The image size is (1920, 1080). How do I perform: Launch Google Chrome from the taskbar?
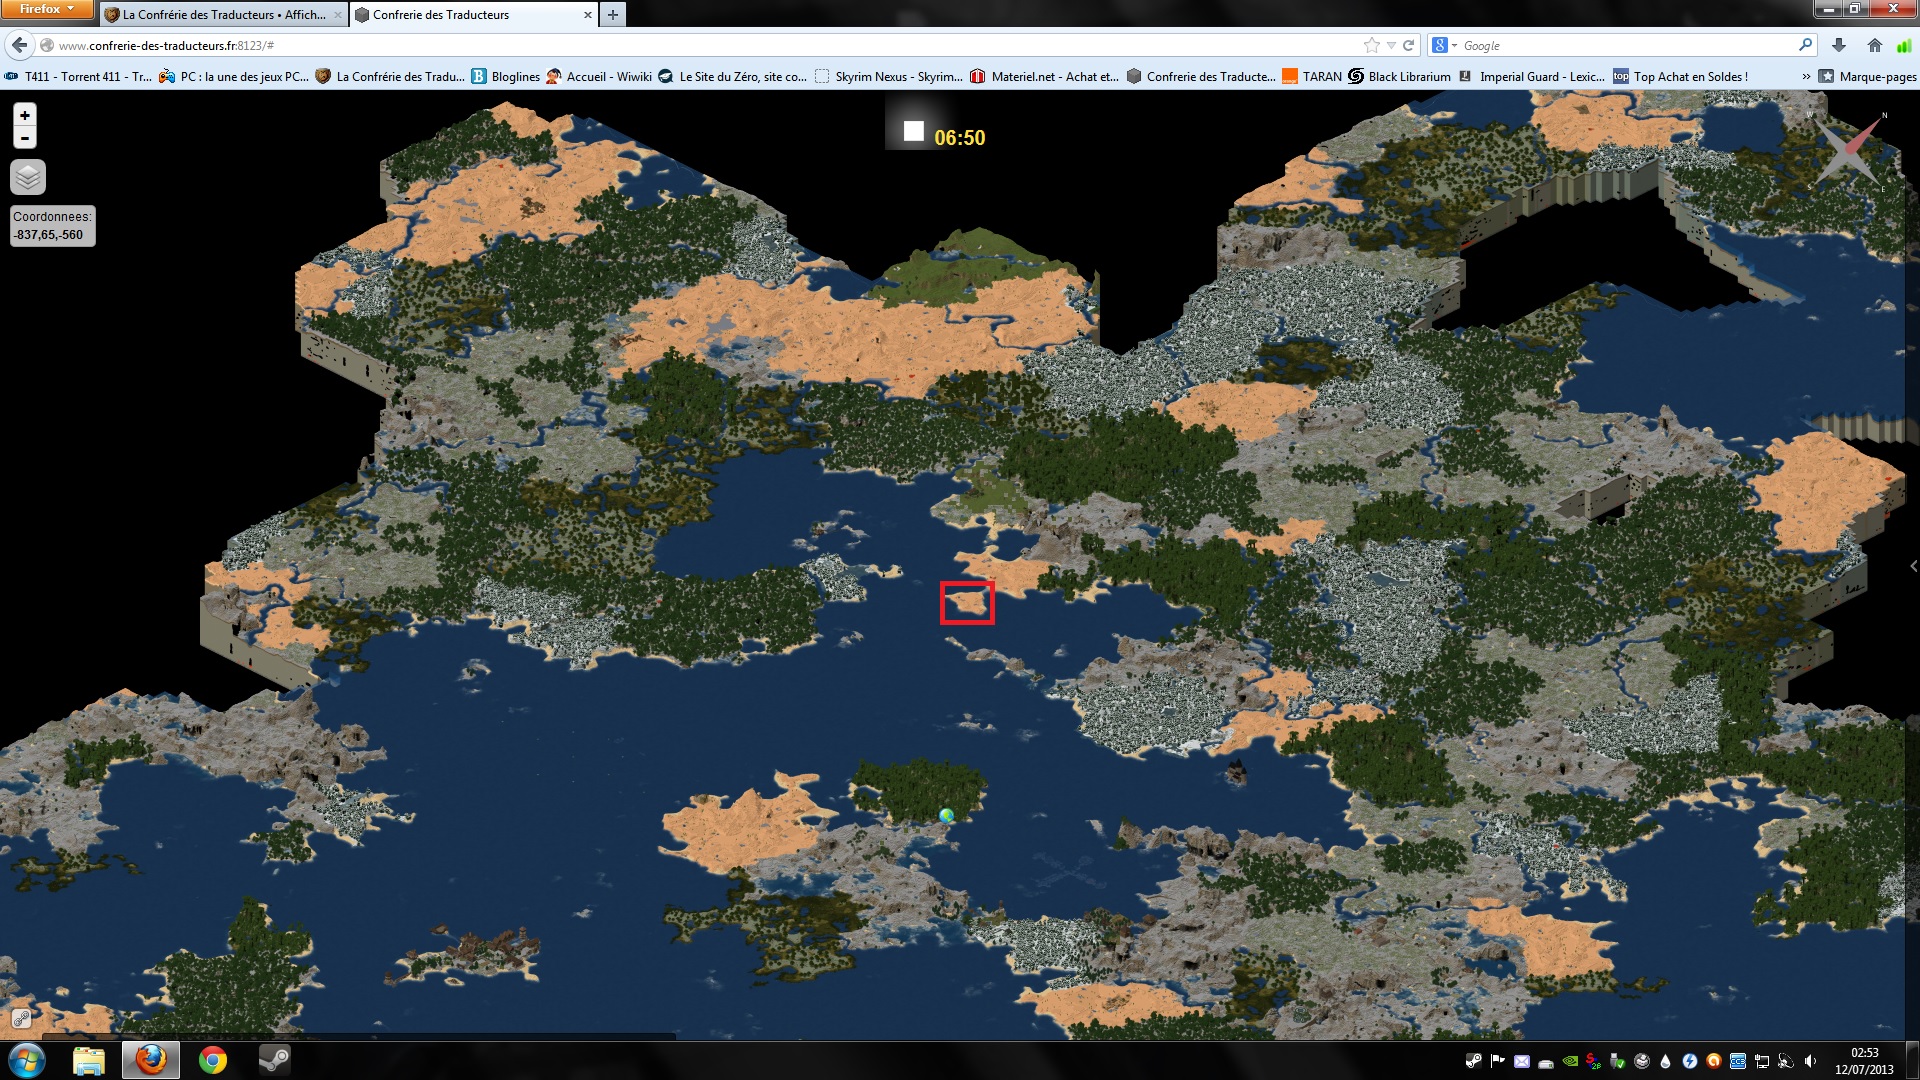[x=213, y=1060]
